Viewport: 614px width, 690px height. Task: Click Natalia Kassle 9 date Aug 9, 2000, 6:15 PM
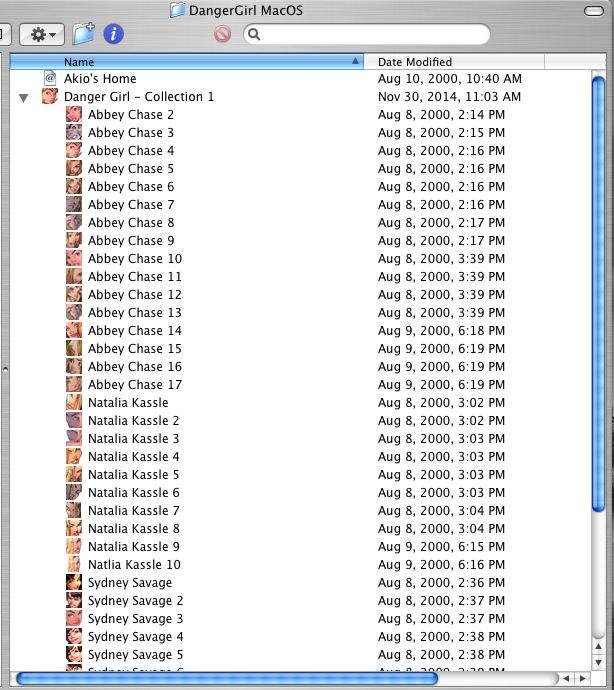441,547
